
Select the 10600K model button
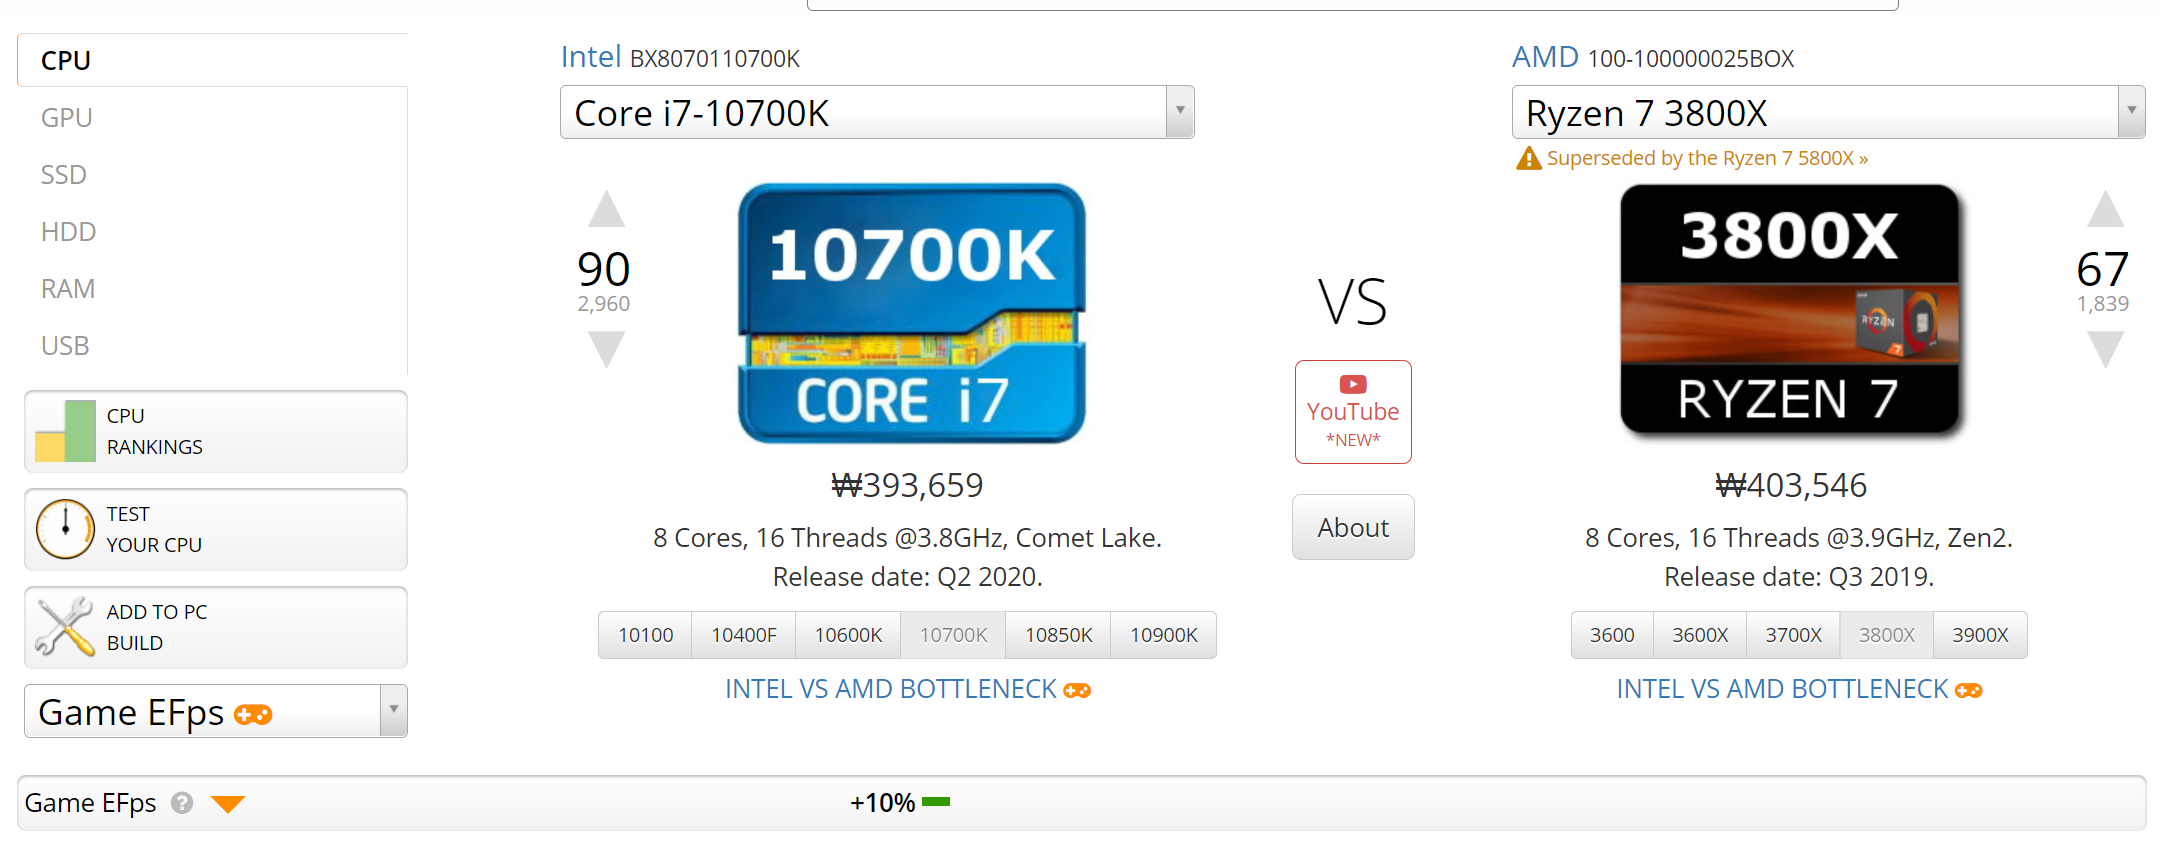pos(848,635)
